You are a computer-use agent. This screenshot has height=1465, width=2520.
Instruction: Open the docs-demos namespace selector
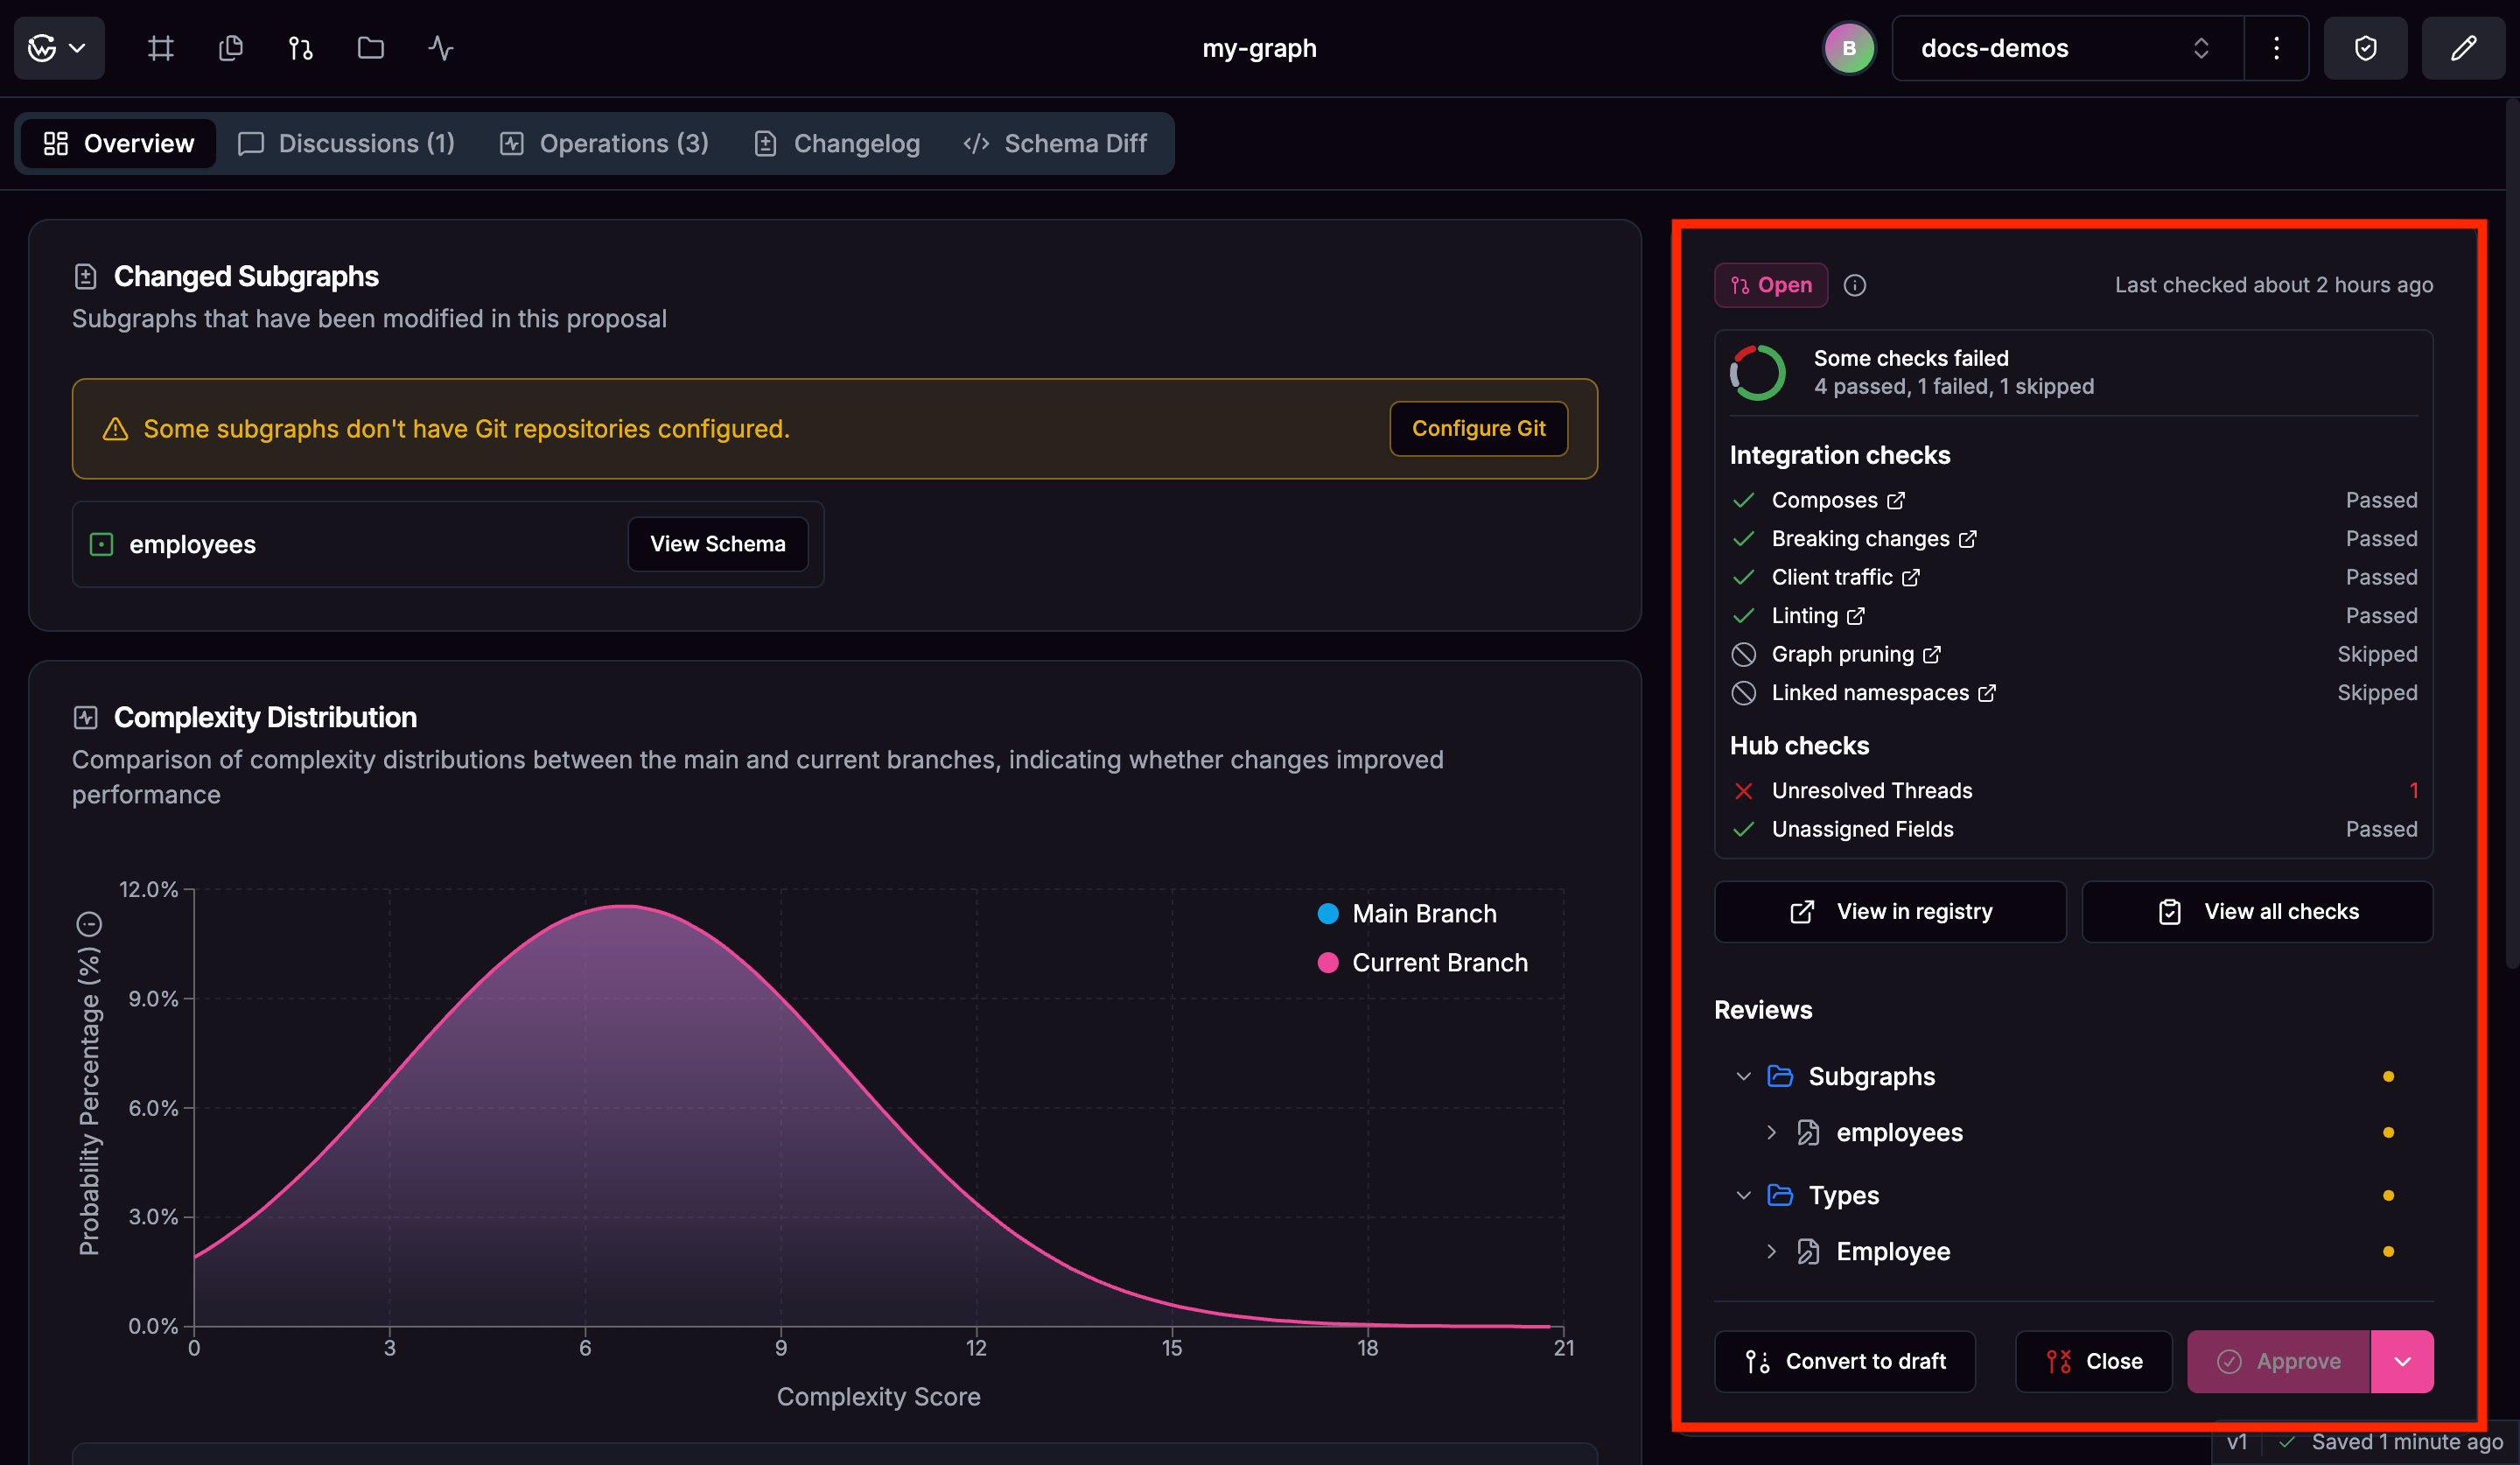[2065, 48]
